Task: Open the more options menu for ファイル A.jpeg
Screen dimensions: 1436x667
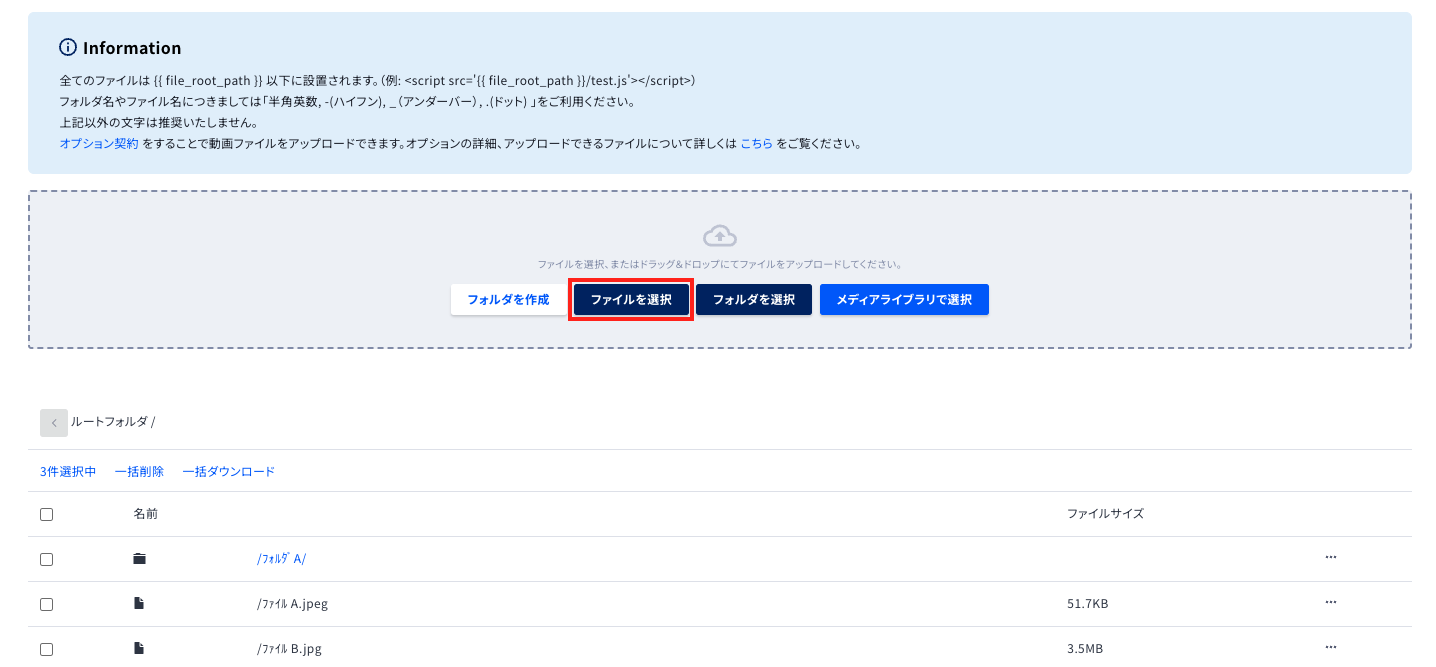Action: tap(1331, 602)
